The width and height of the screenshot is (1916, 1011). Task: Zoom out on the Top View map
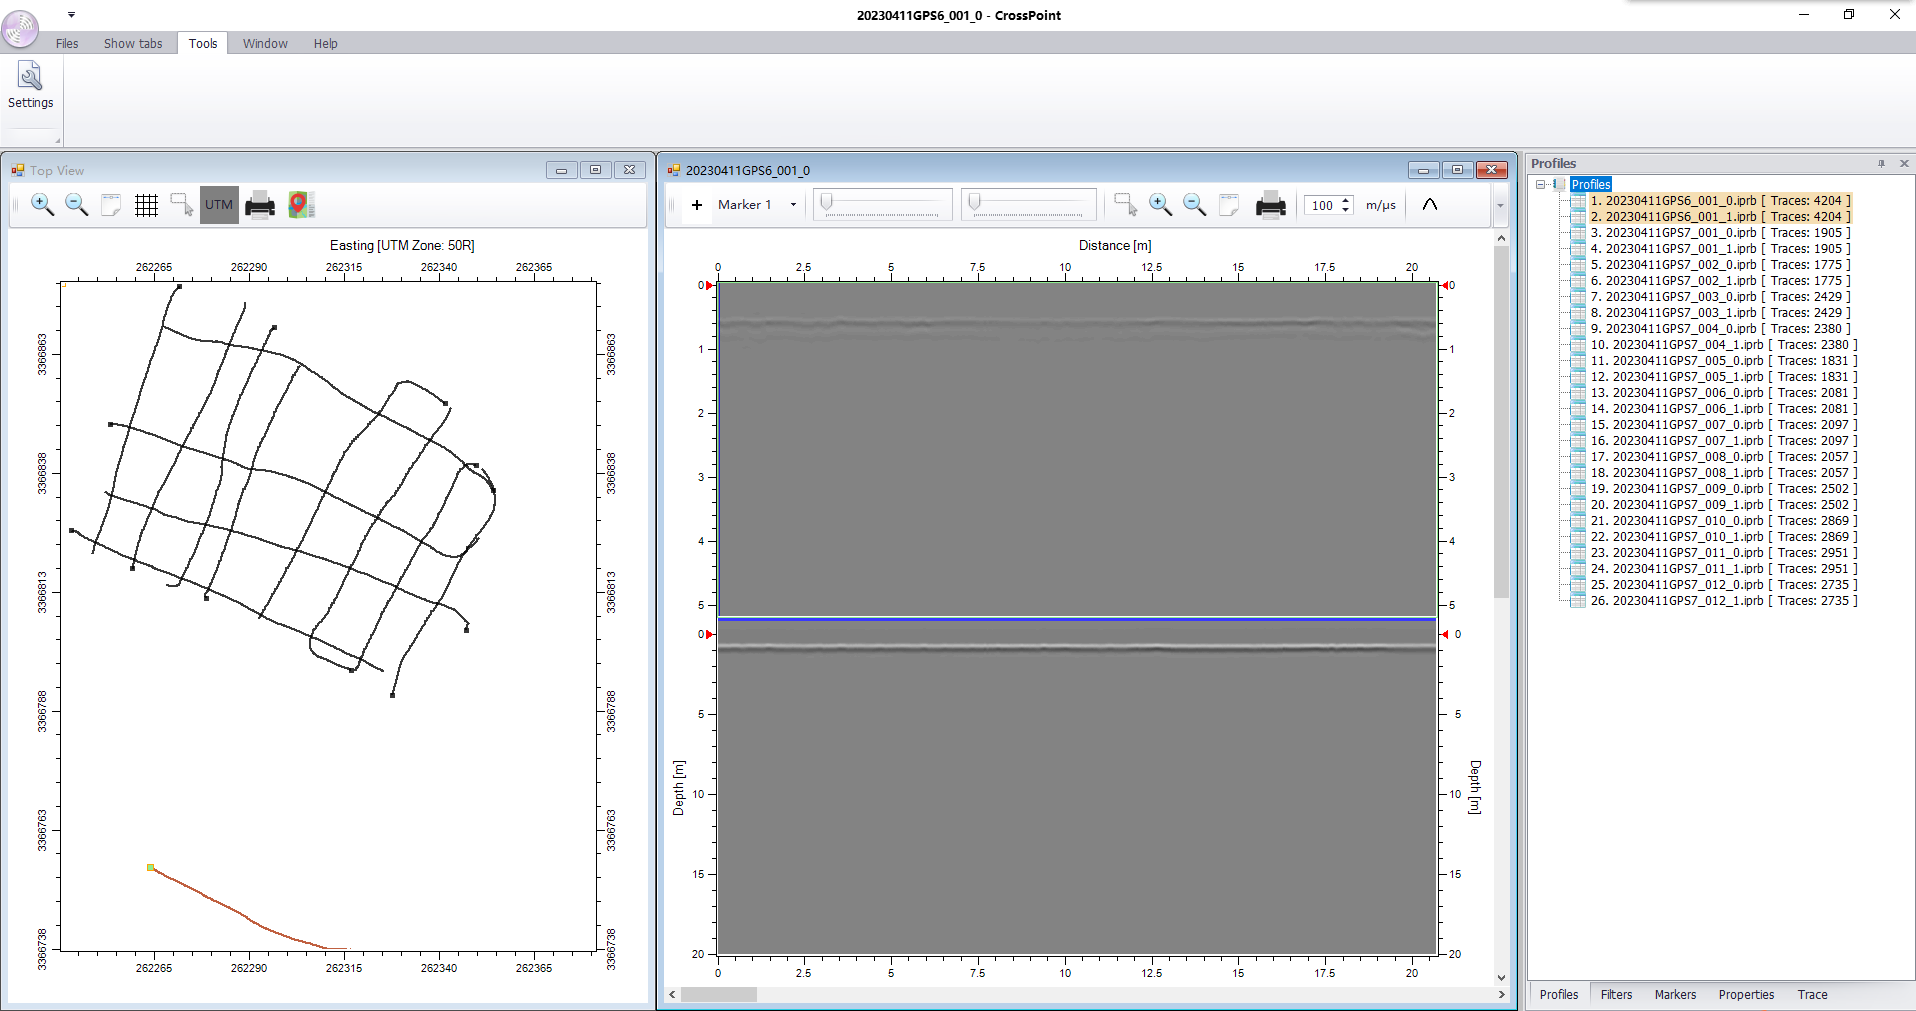(77, 205)
